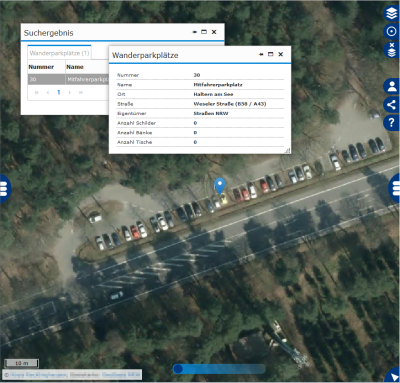Click the Anzahl Bänke label
This screenshot has height=383, width=400.
pos(134,133)
